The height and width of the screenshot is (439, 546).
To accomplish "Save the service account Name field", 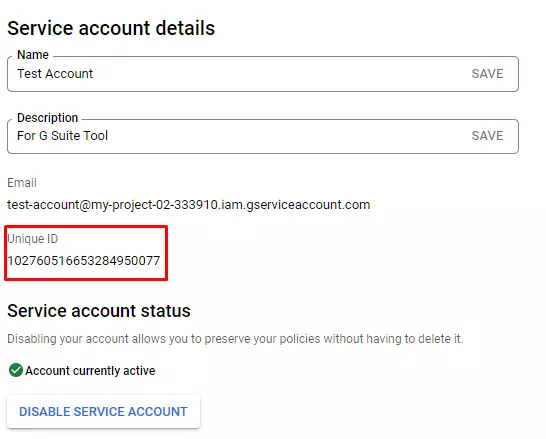I will pyautogui.click(x=487, y=74).
